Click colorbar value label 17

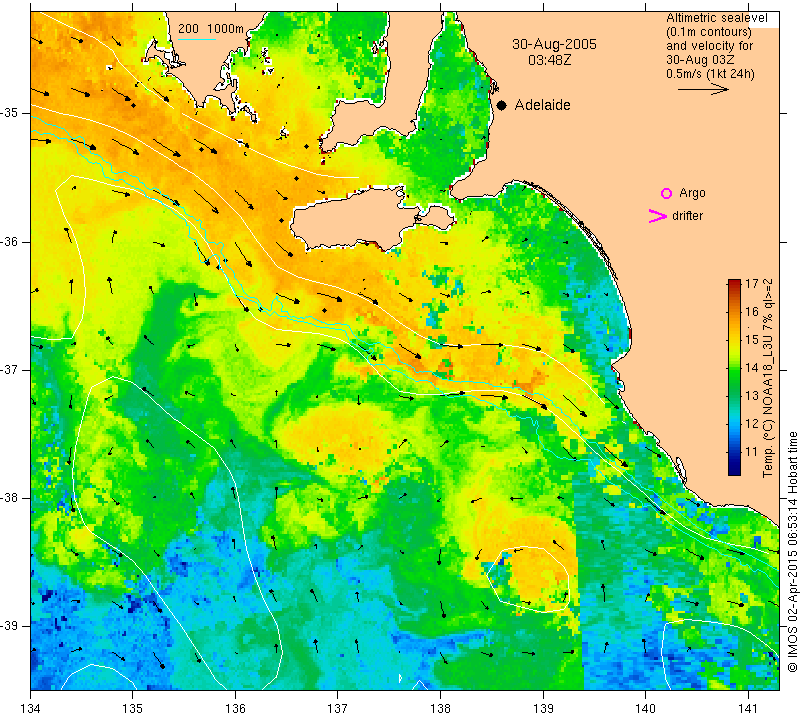tap(752, 284)
